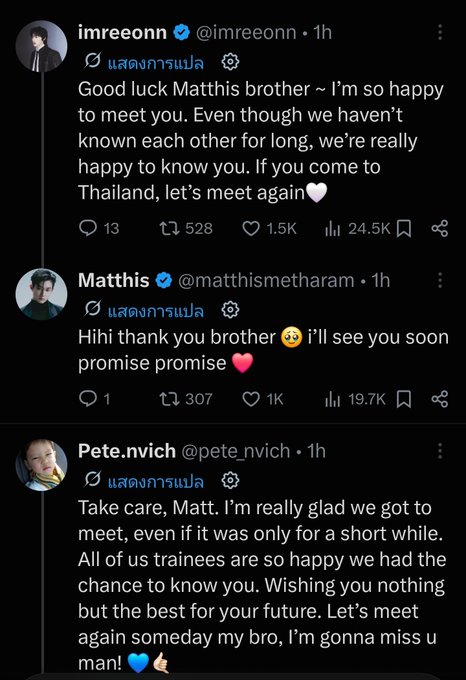The image size is (466, 680).
Task: Open imreeonn's profile picture
Action: [x=42, y=46]
